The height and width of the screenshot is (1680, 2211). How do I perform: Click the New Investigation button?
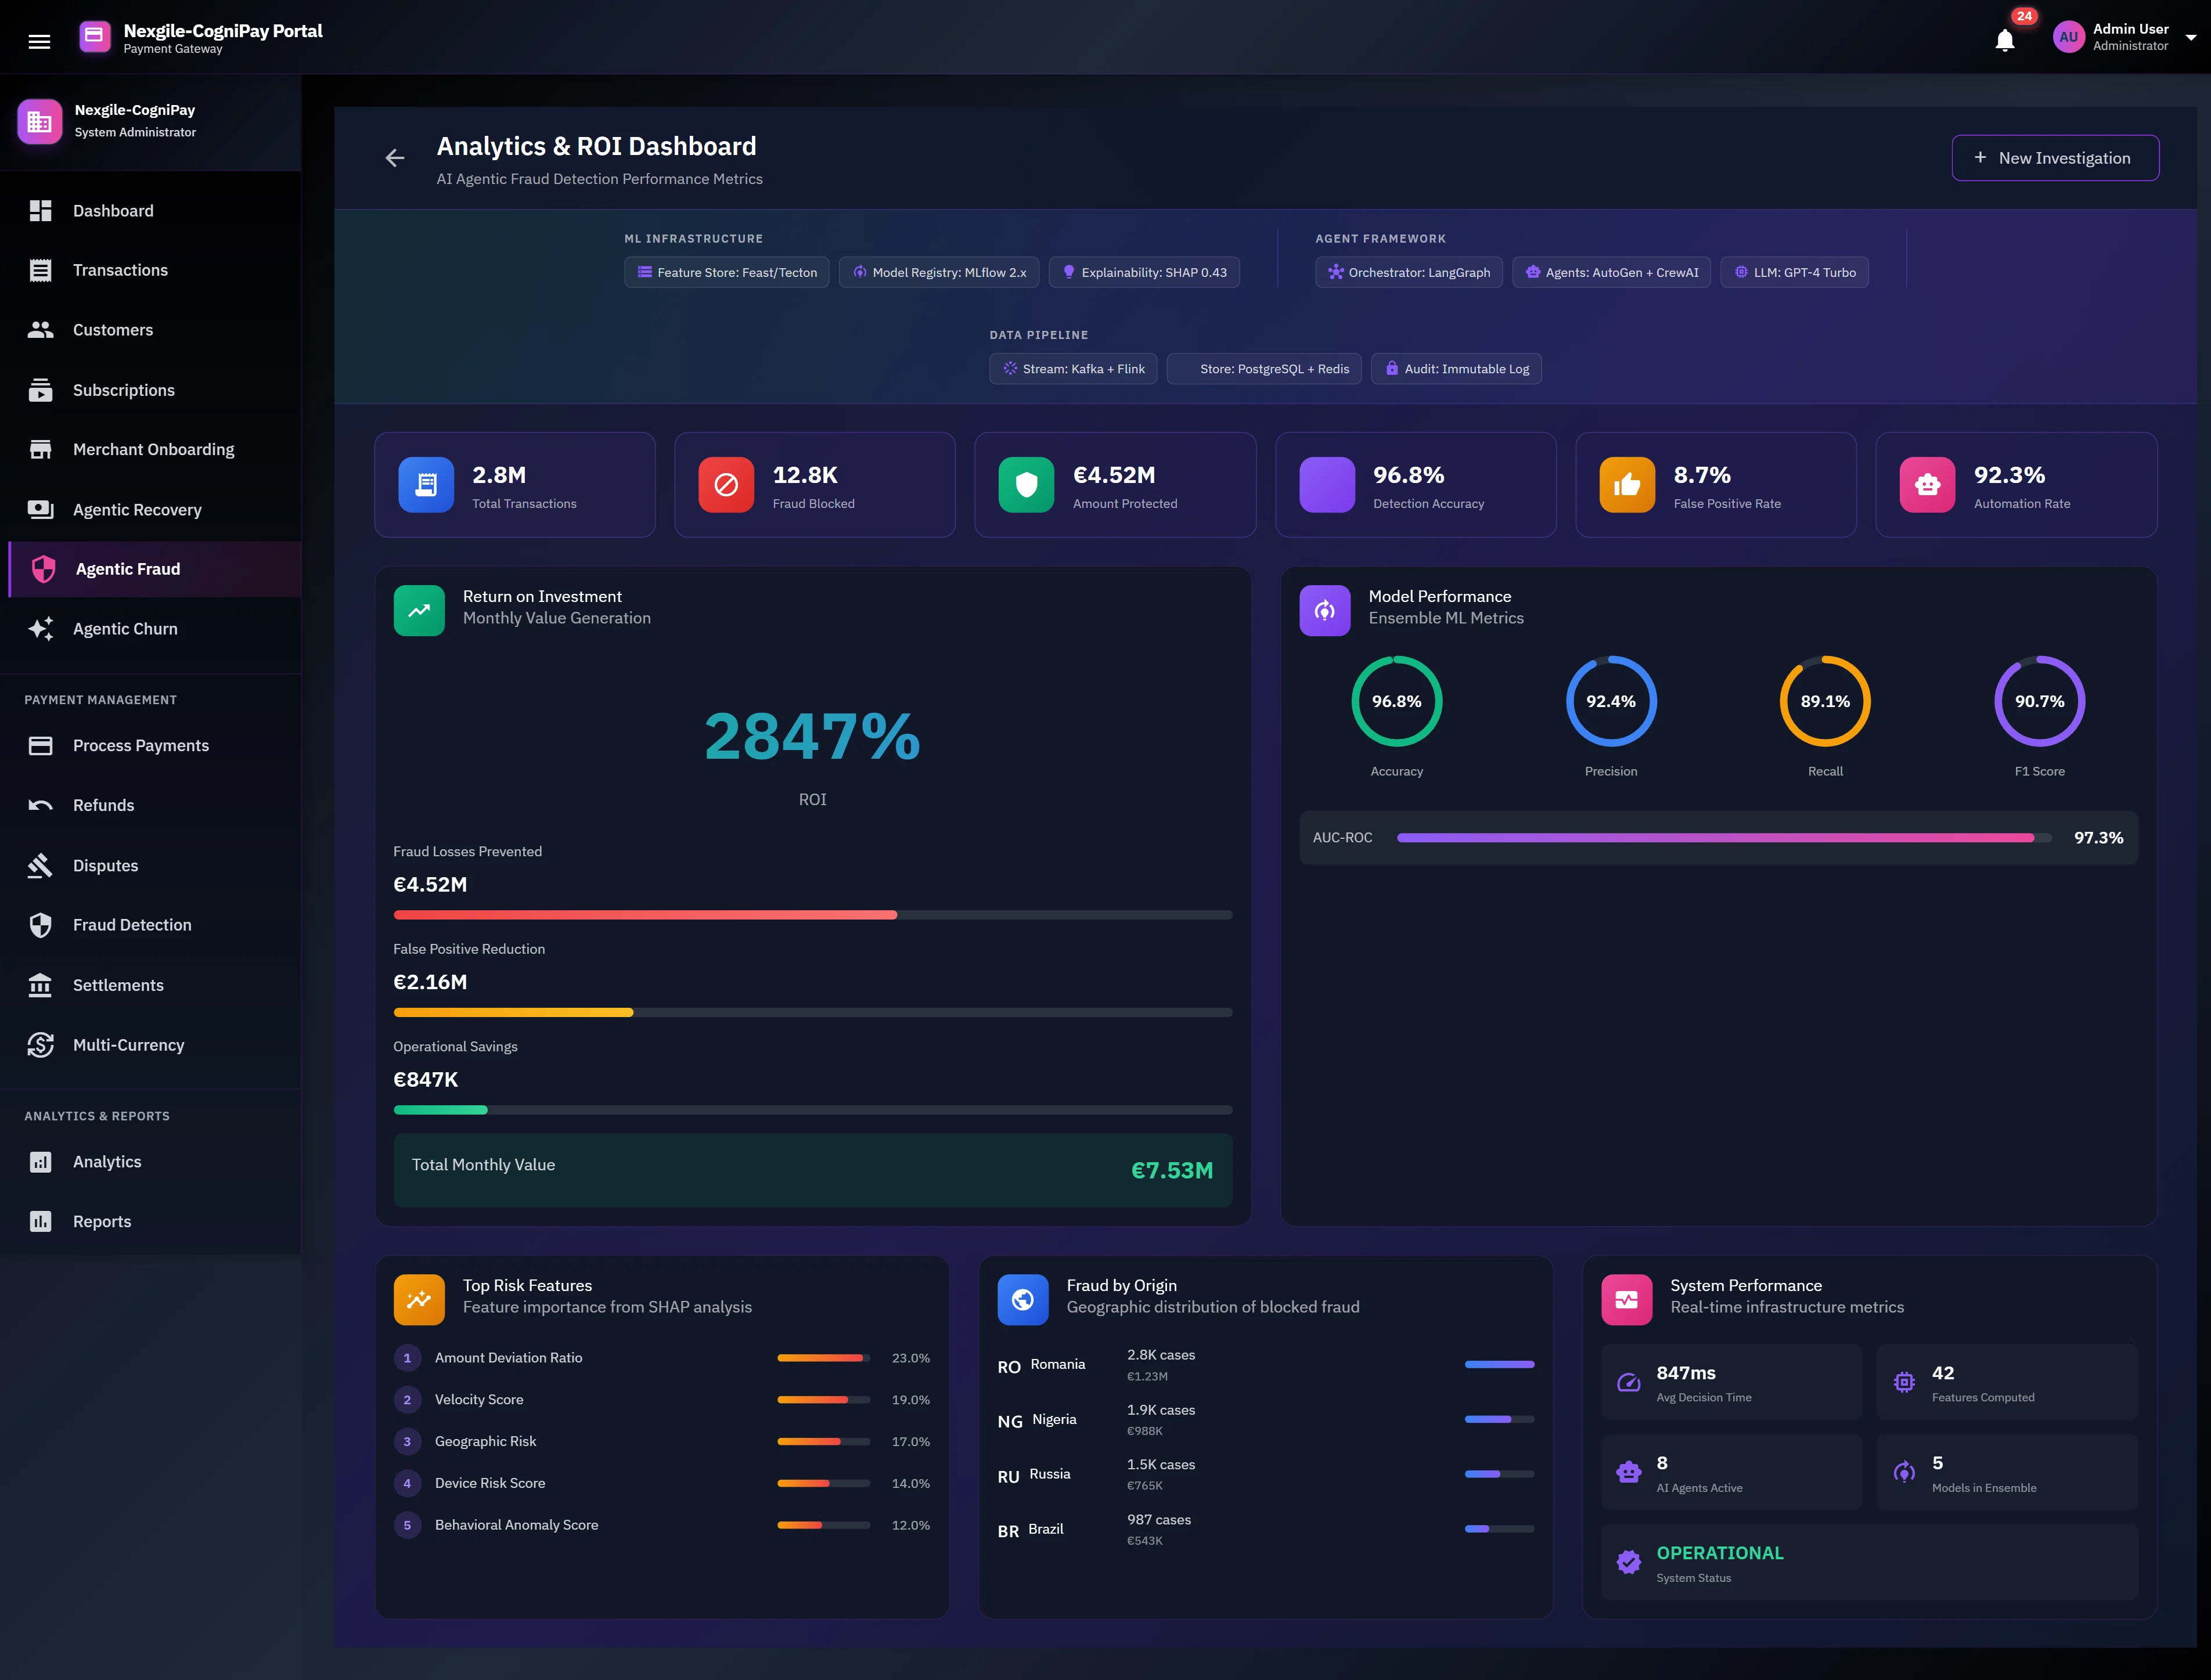(2055, 157)
